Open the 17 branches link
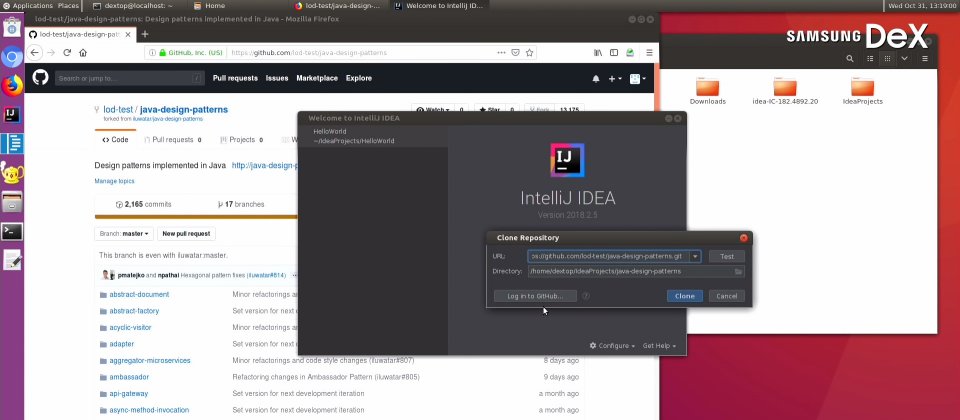 (x=241, y=204)
